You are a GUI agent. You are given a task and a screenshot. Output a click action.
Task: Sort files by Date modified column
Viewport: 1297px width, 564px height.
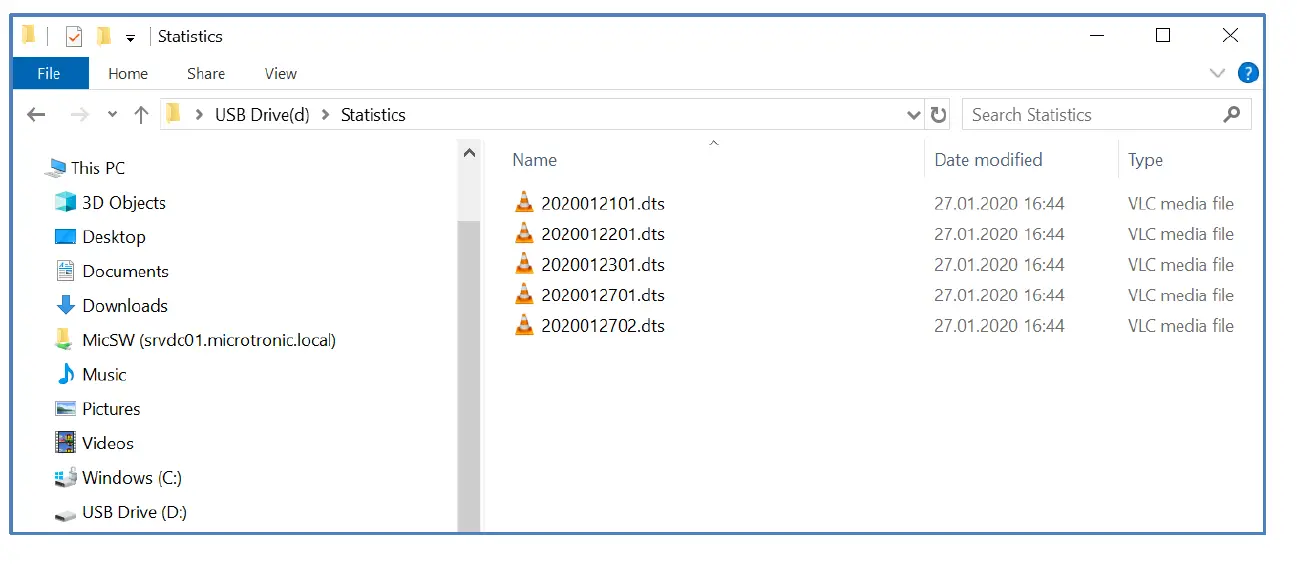(988, 160)
